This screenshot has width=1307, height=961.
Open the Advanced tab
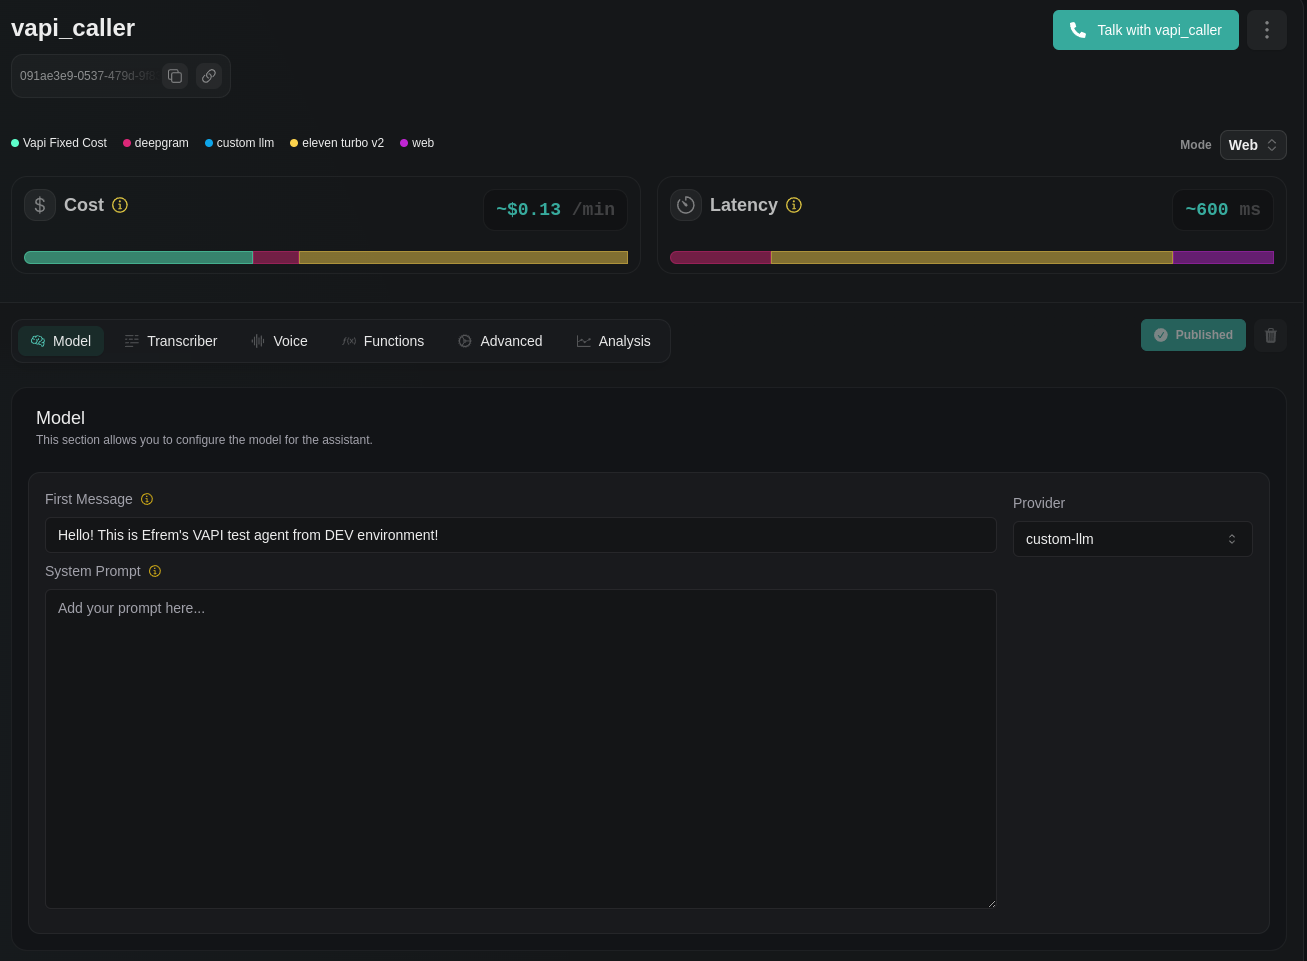pyautogui.click(x=500, y=341)
